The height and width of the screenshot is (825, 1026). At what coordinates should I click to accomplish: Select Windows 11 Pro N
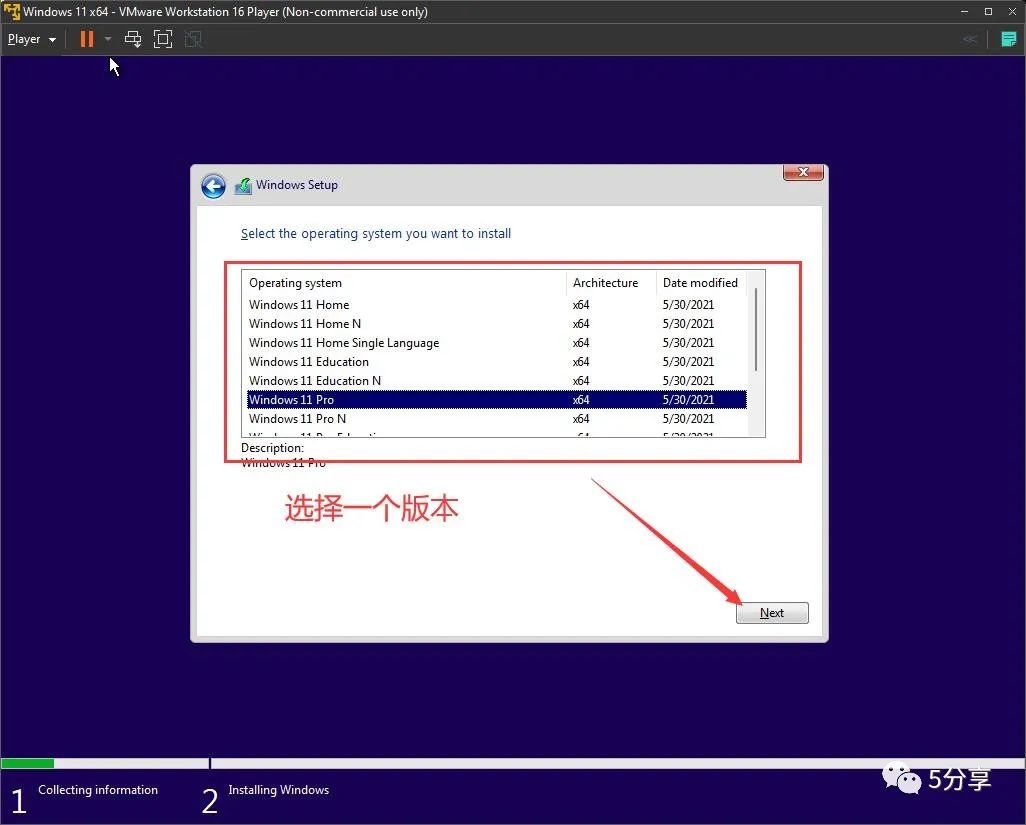pyautogui.click(x=497, y=419)
